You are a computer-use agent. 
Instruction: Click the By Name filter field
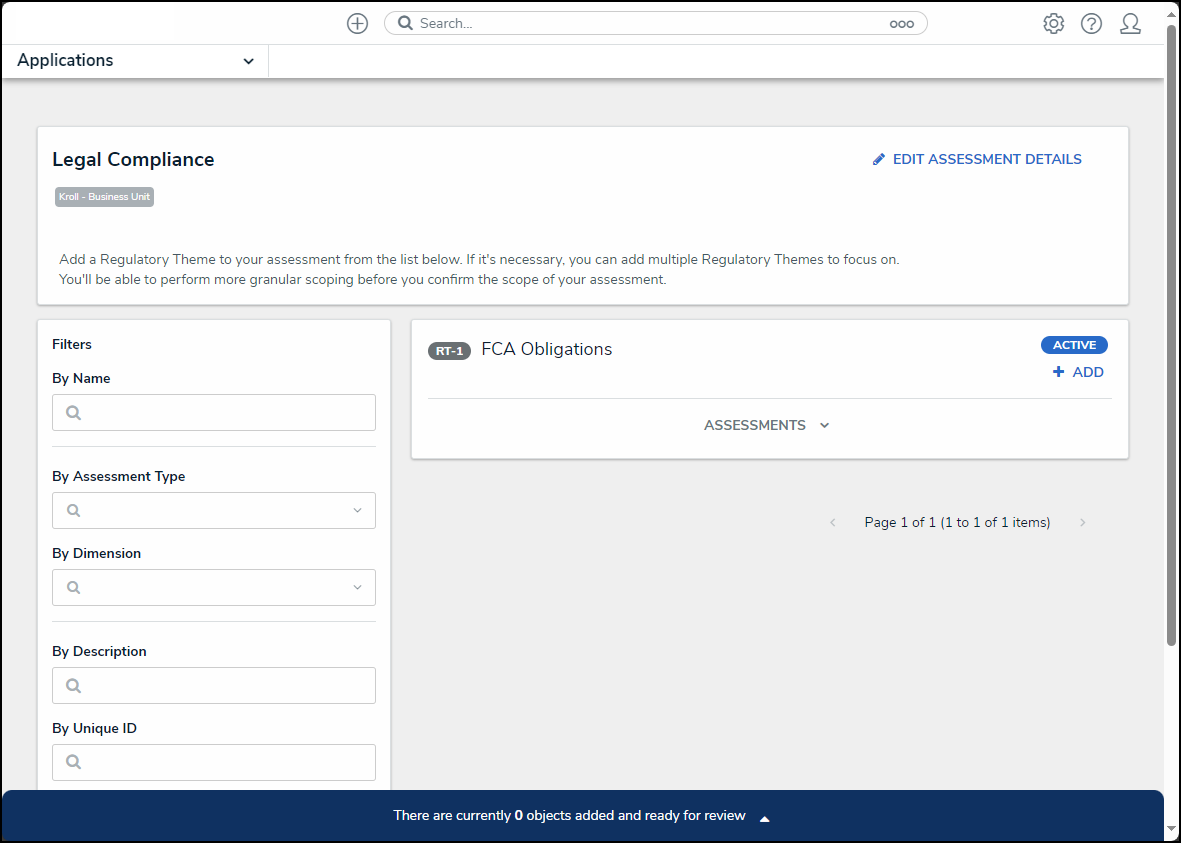click(214, 412)
